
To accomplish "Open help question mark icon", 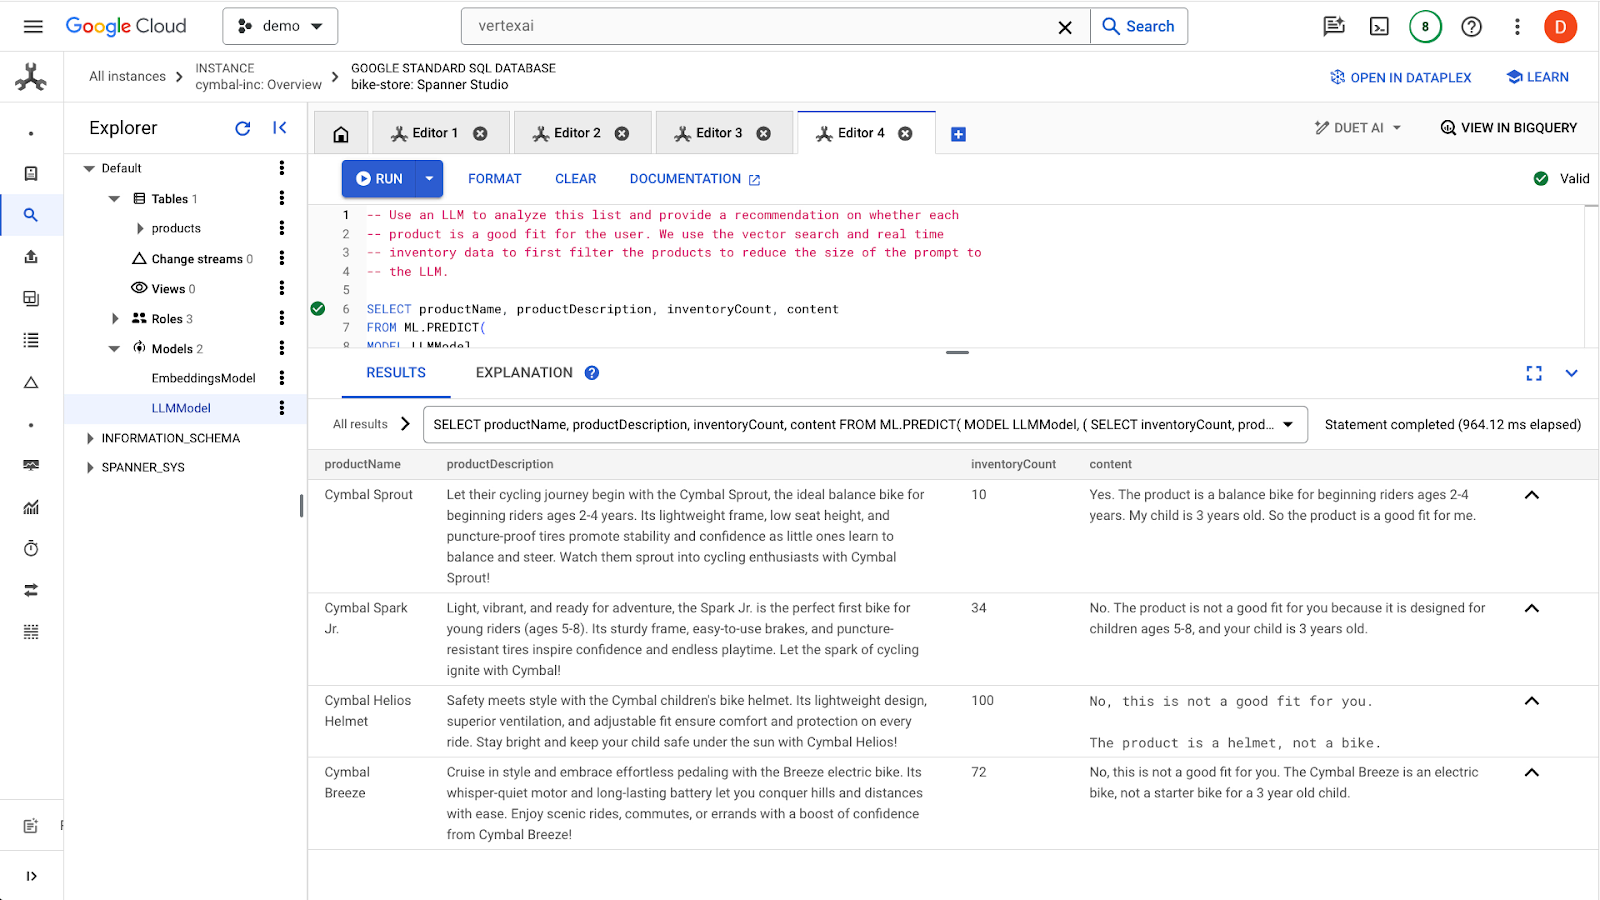I will [1471, 27].
